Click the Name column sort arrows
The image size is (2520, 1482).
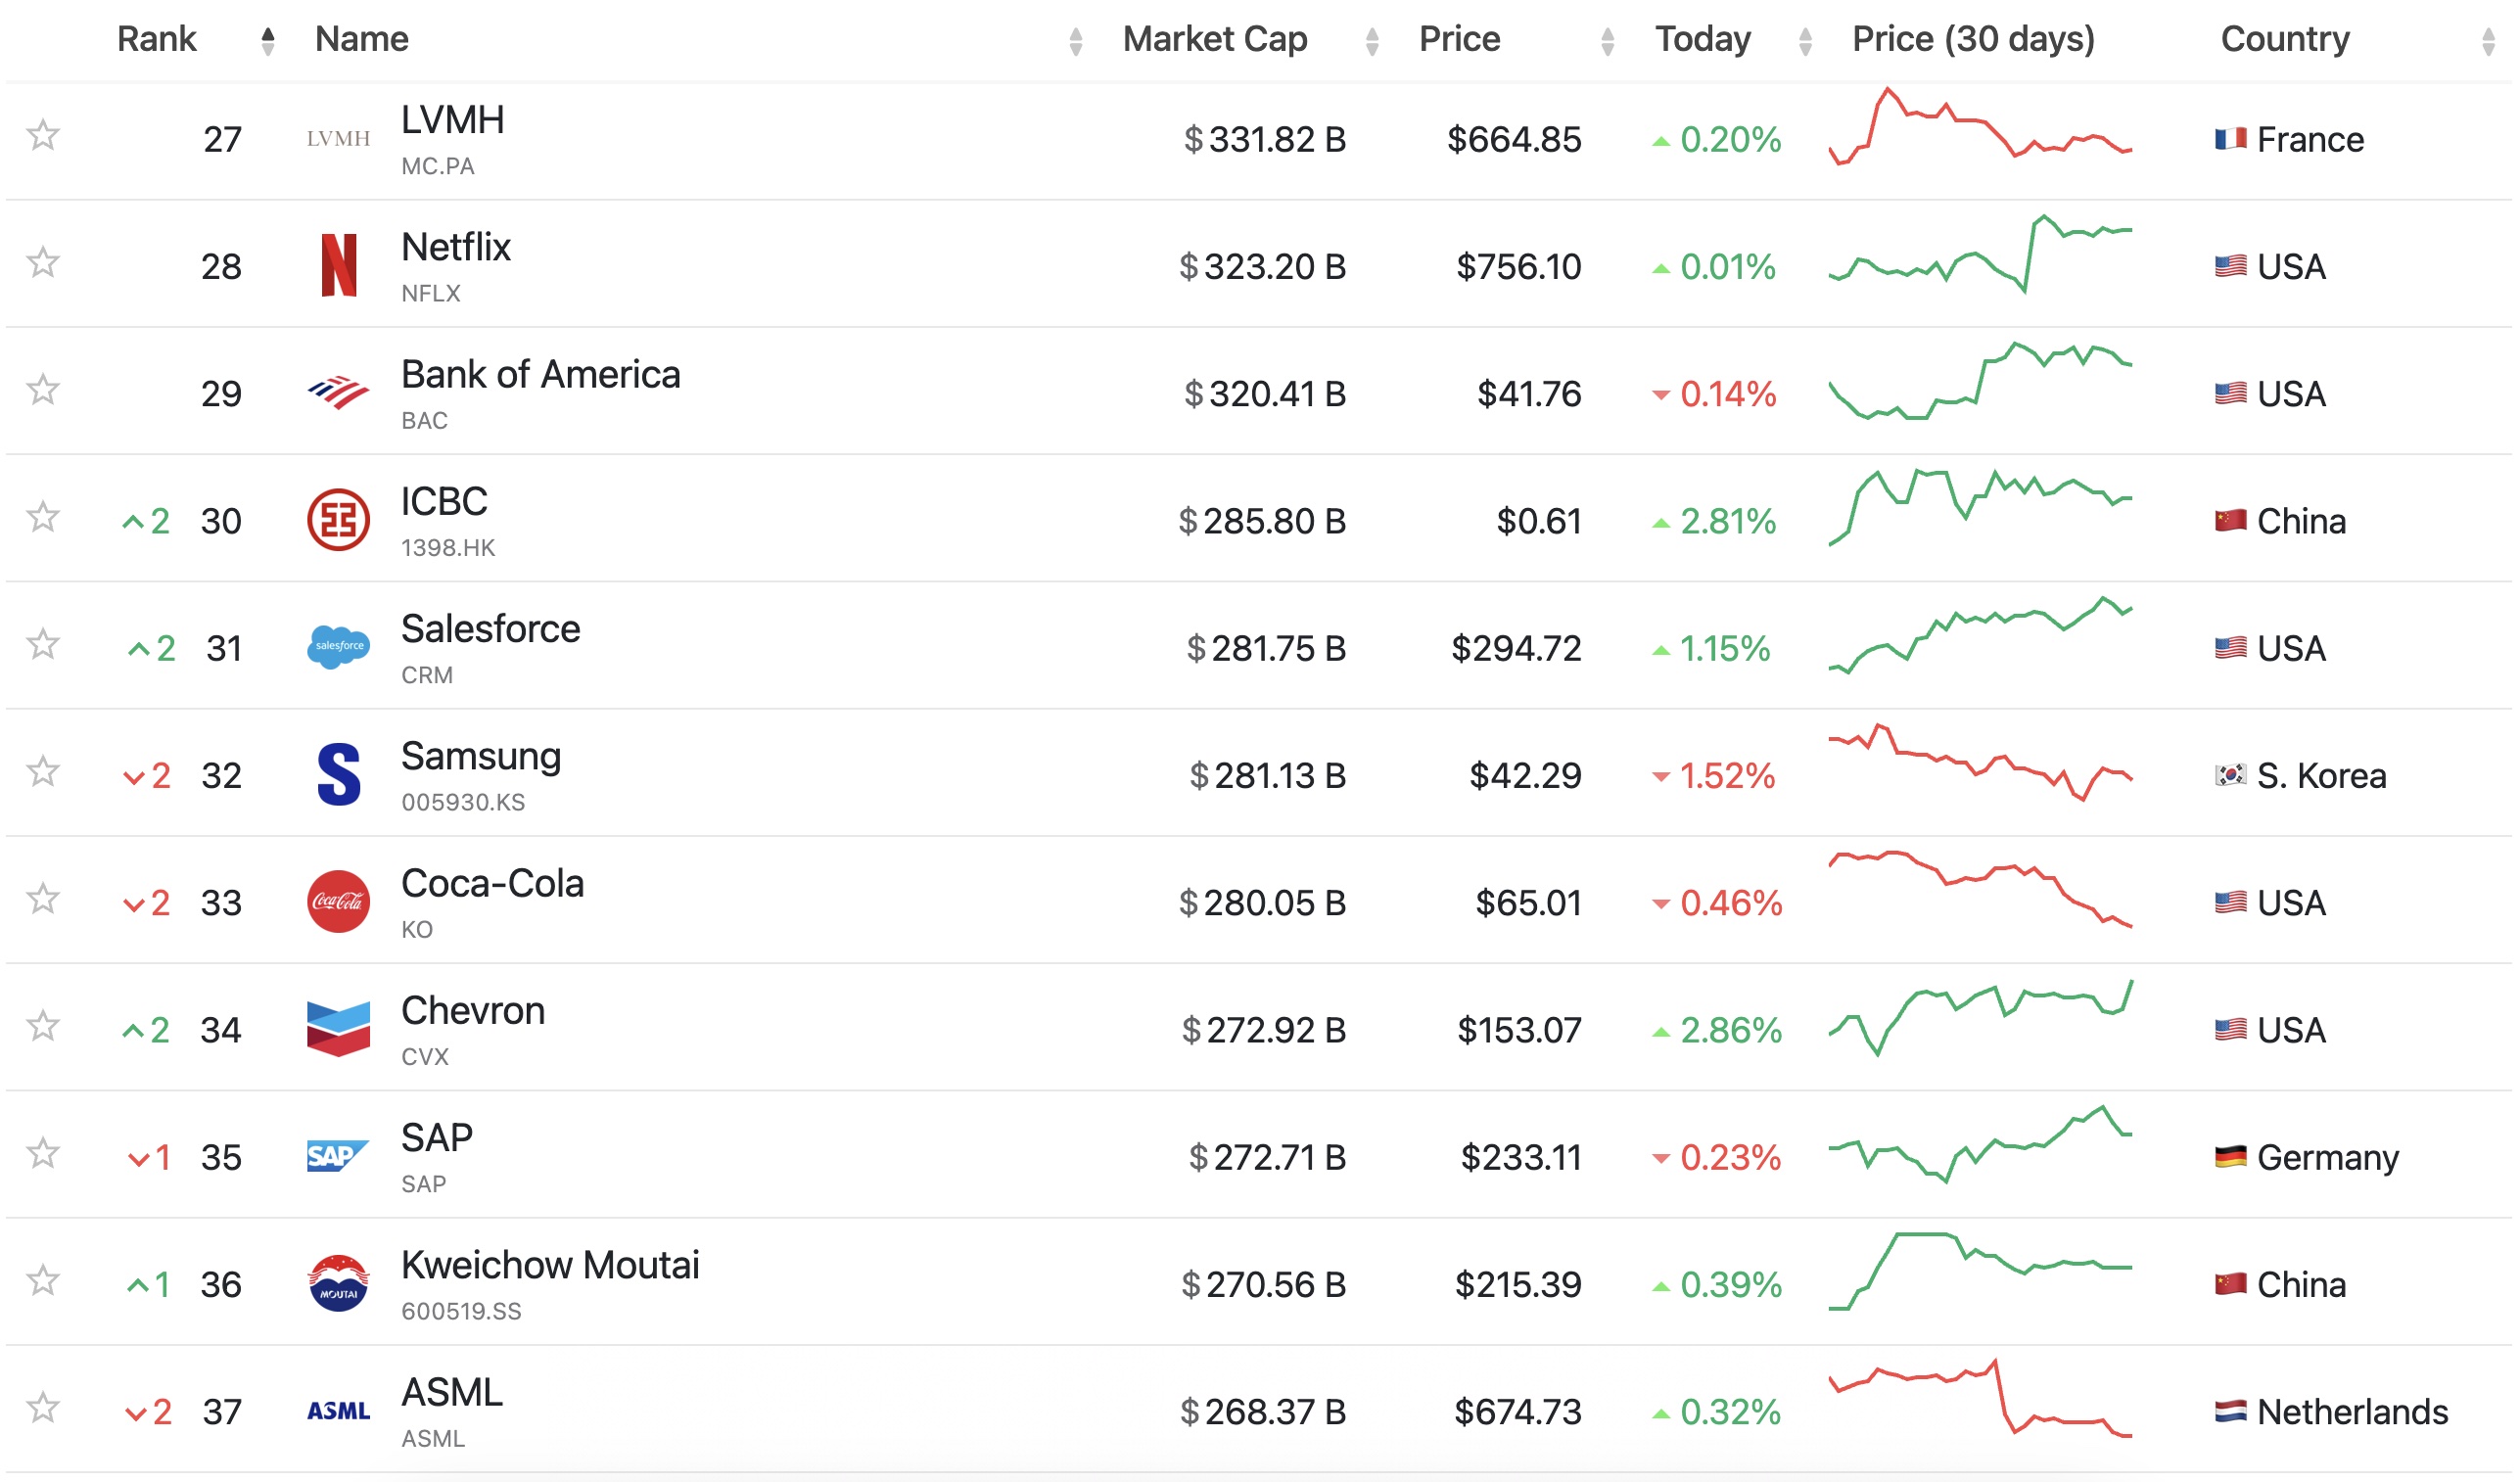pyautogui.click(x=1075, y=41)
